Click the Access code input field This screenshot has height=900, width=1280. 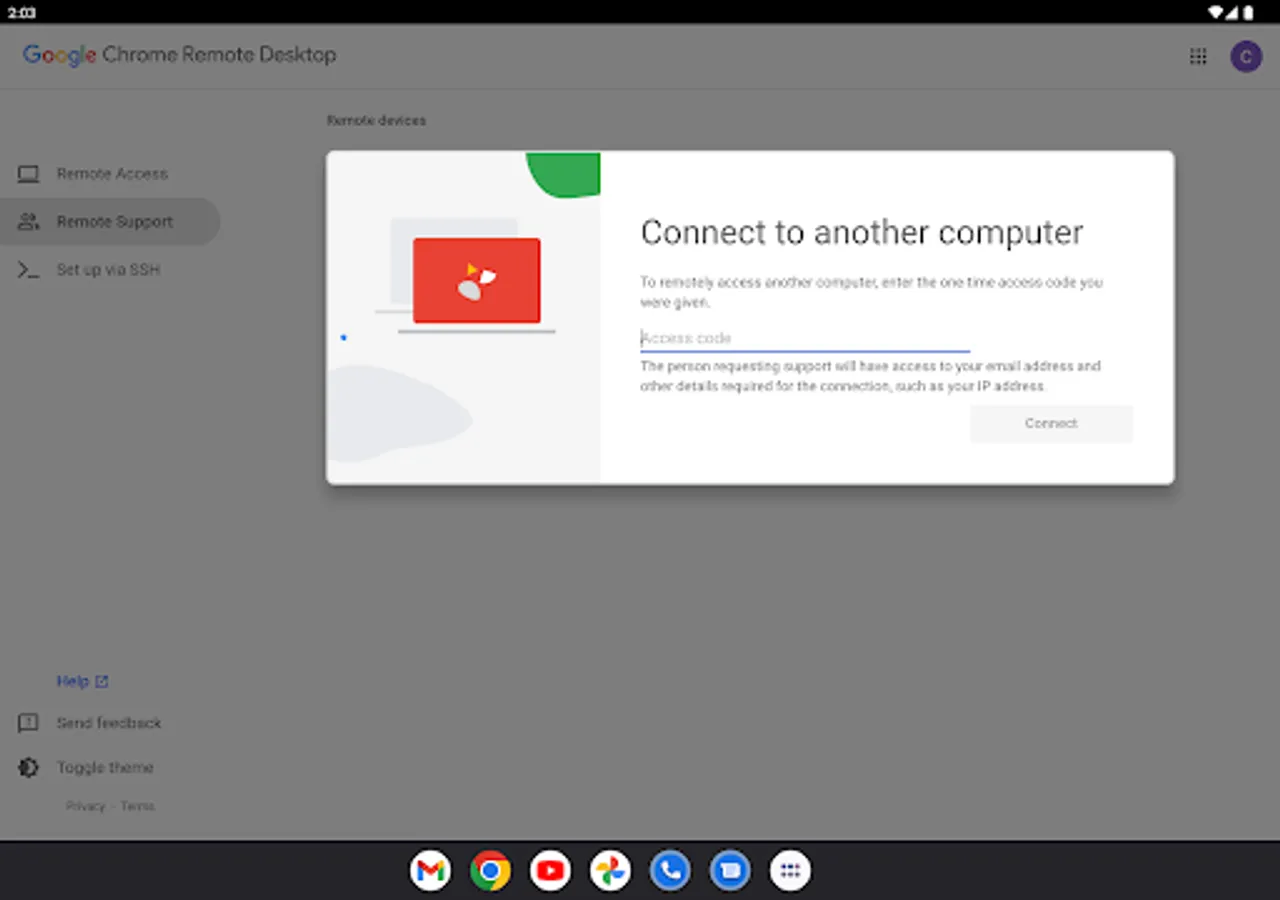coord(805,338)
